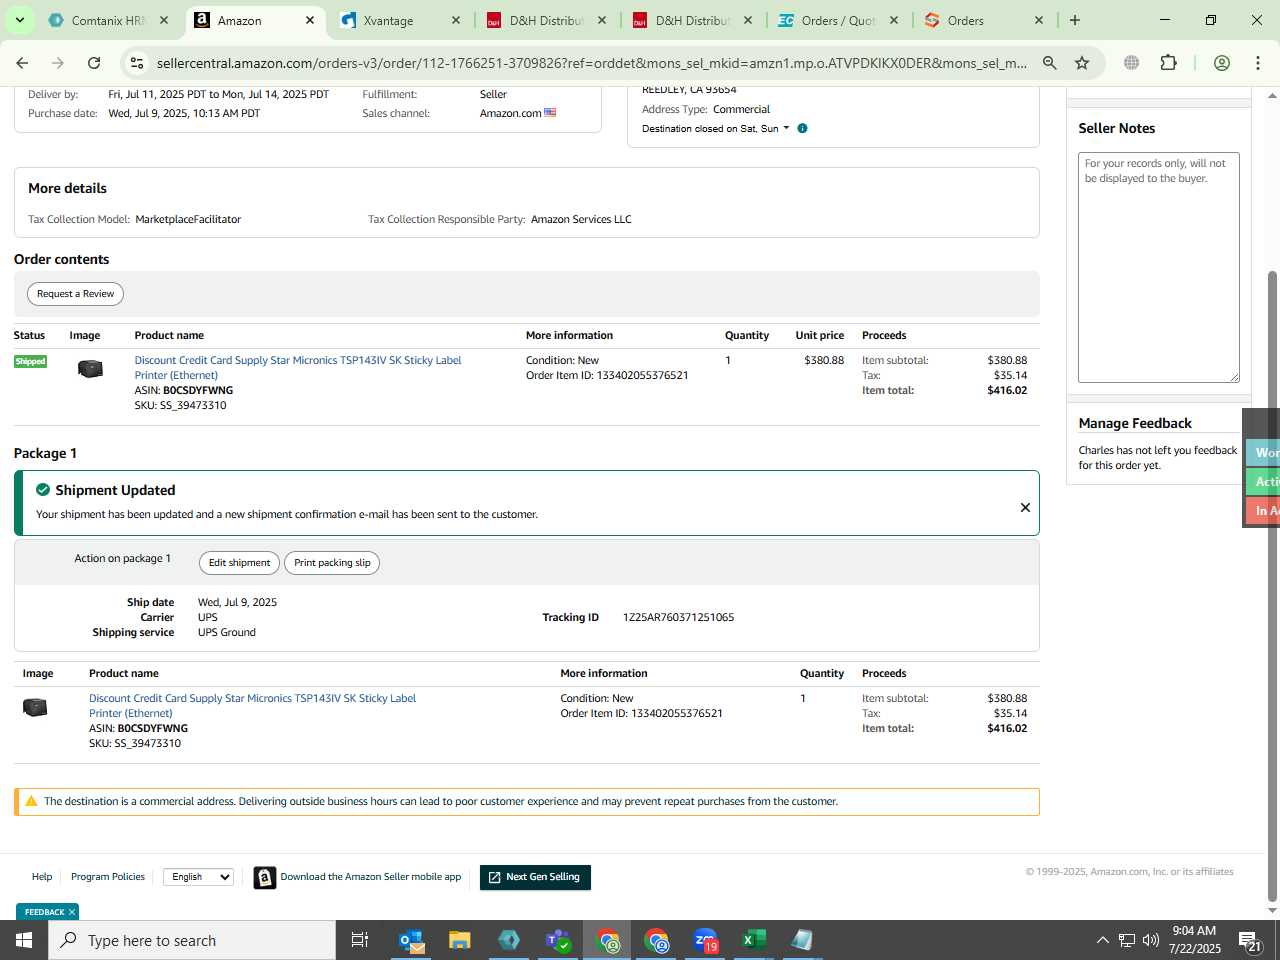Open Excel from the taskbar
Image resolution: width=1280 pixels, height=960 pixels.
click(754, 940)
